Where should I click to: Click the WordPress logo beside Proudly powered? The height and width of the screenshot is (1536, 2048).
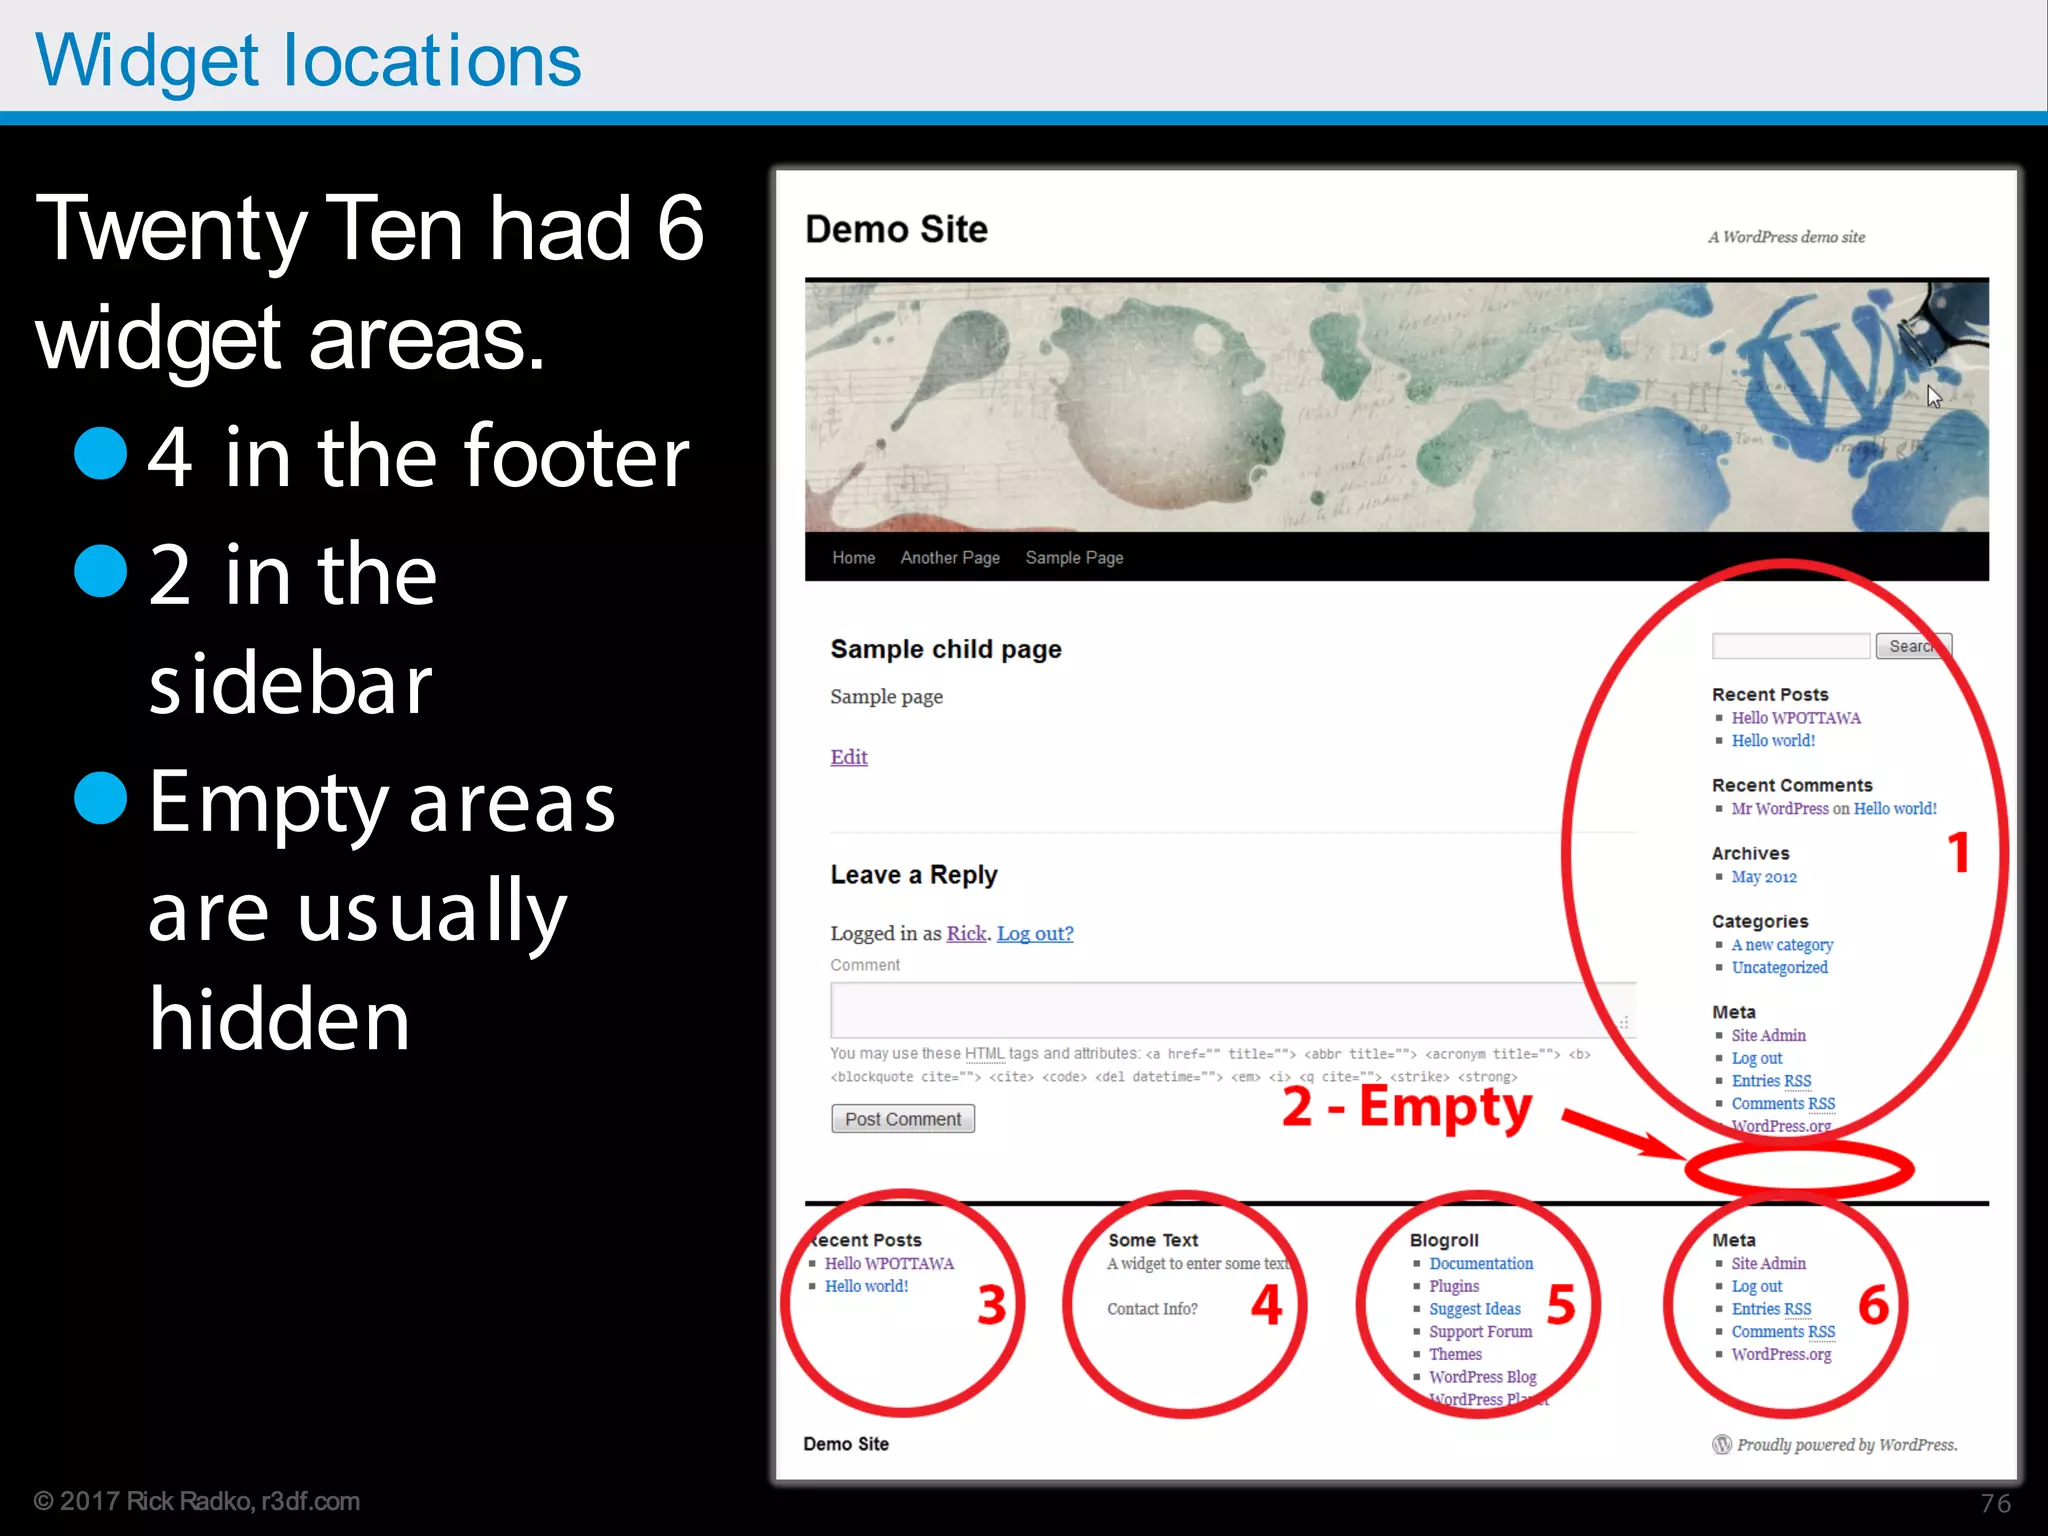(1721, 1444)
